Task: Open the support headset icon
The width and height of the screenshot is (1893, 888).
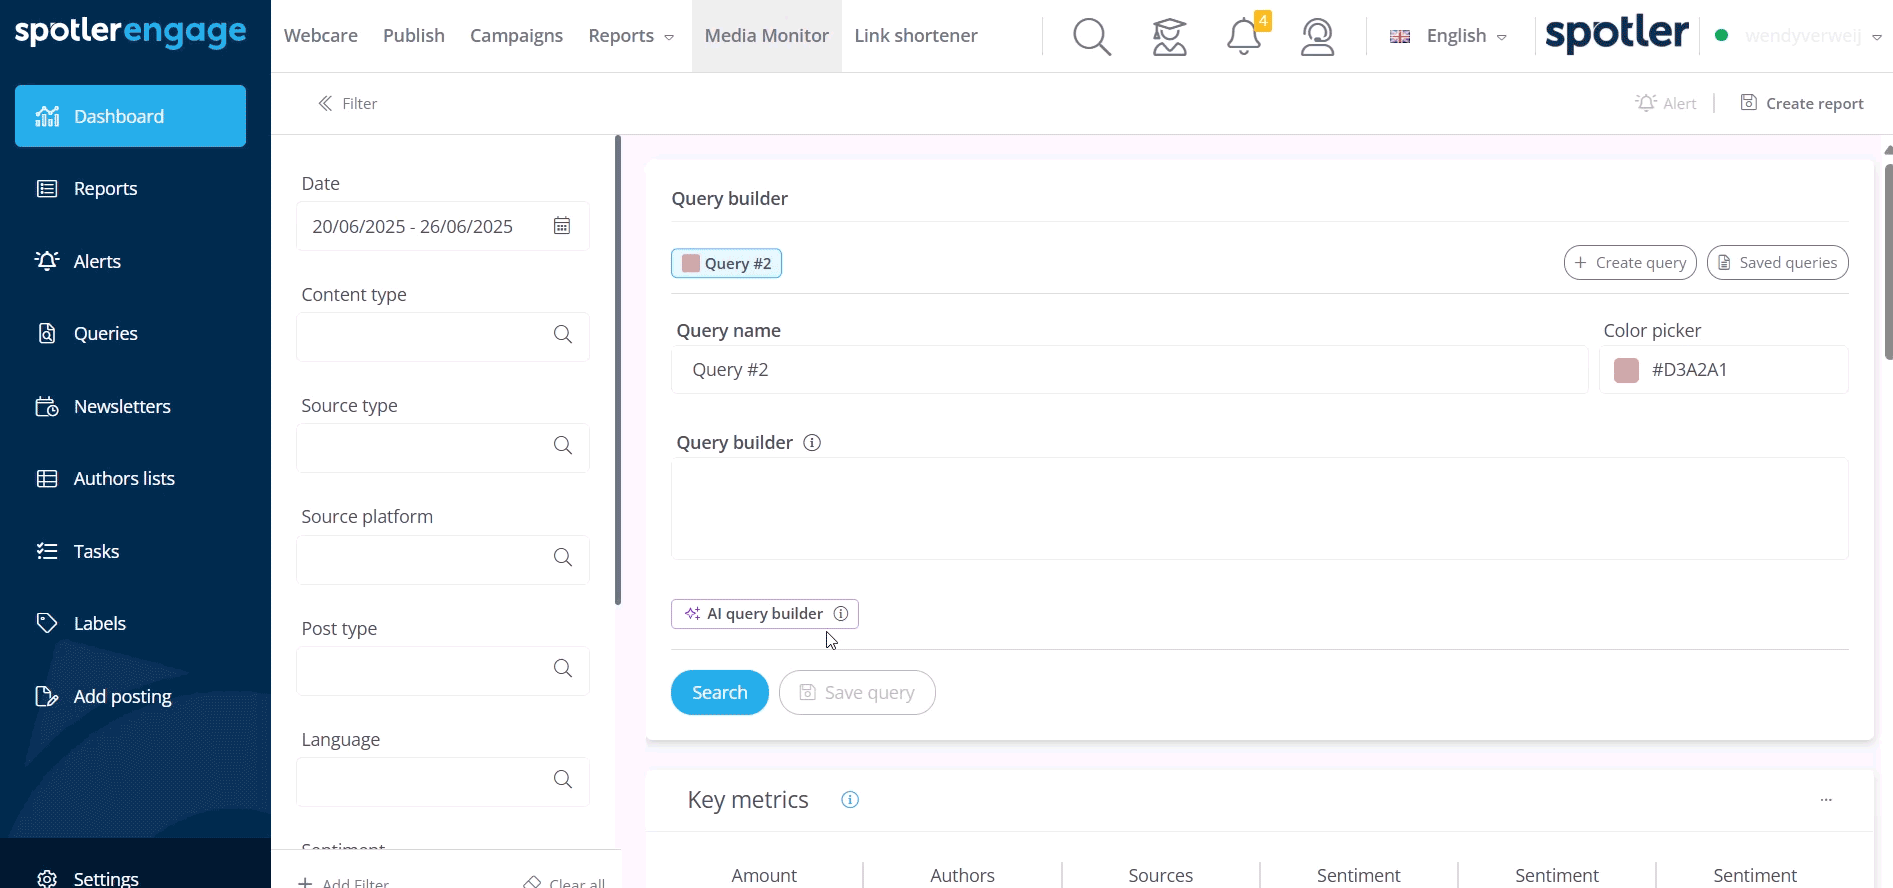Action: point(1318,37)
